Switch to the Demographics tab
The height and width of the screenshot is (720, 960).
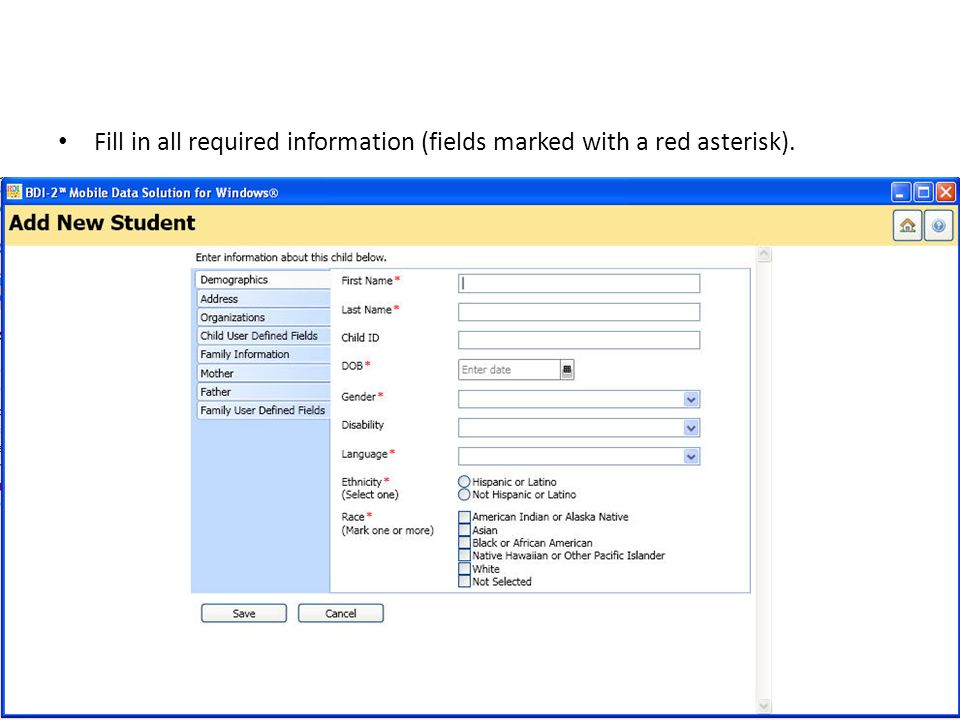tap(263, 279)
